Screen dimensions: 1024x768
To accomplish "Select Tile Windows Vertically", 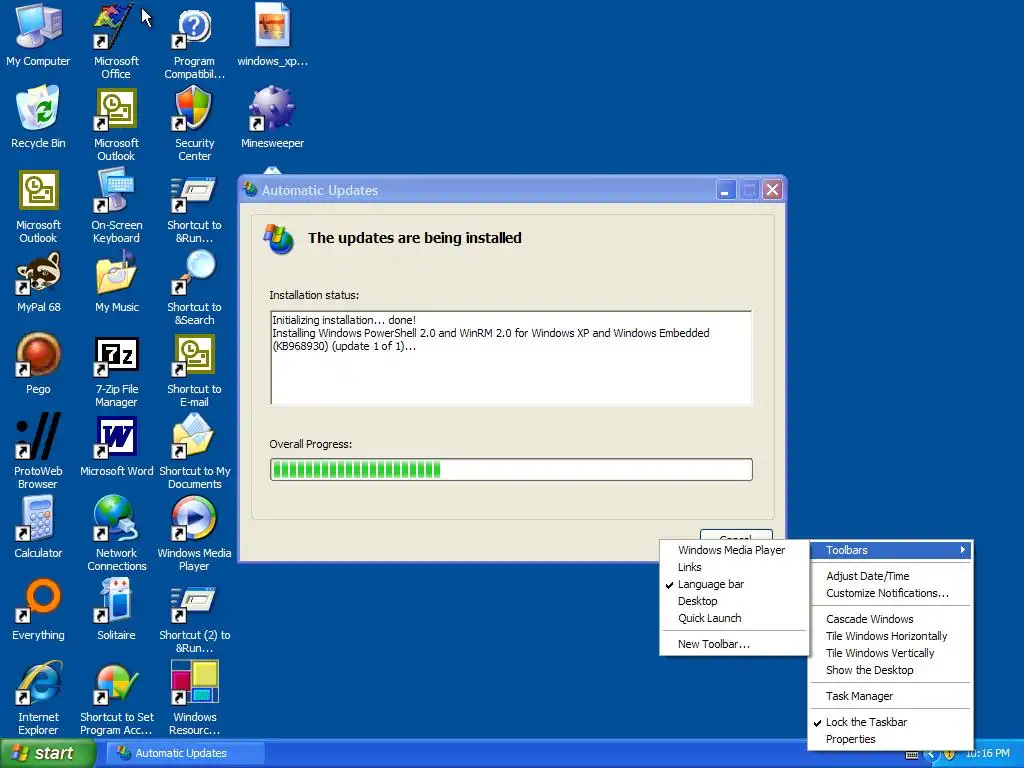I will [890, 652].
